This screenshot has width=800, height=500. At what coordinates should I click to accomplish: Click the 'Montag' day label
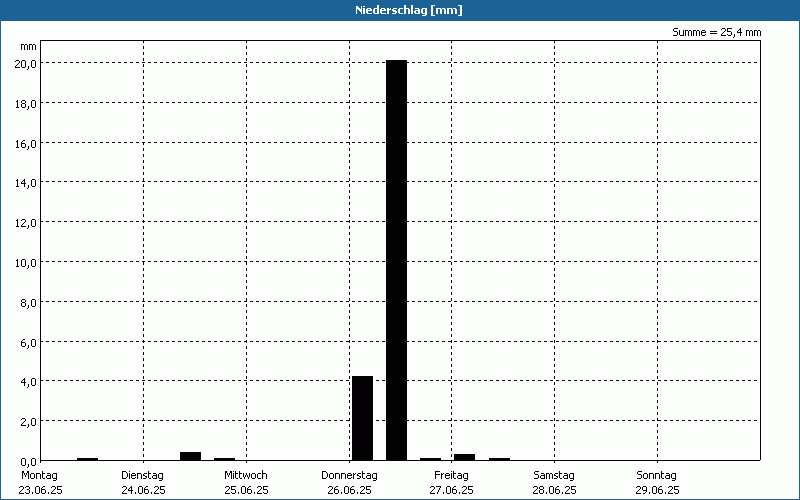tap(39, 476)
